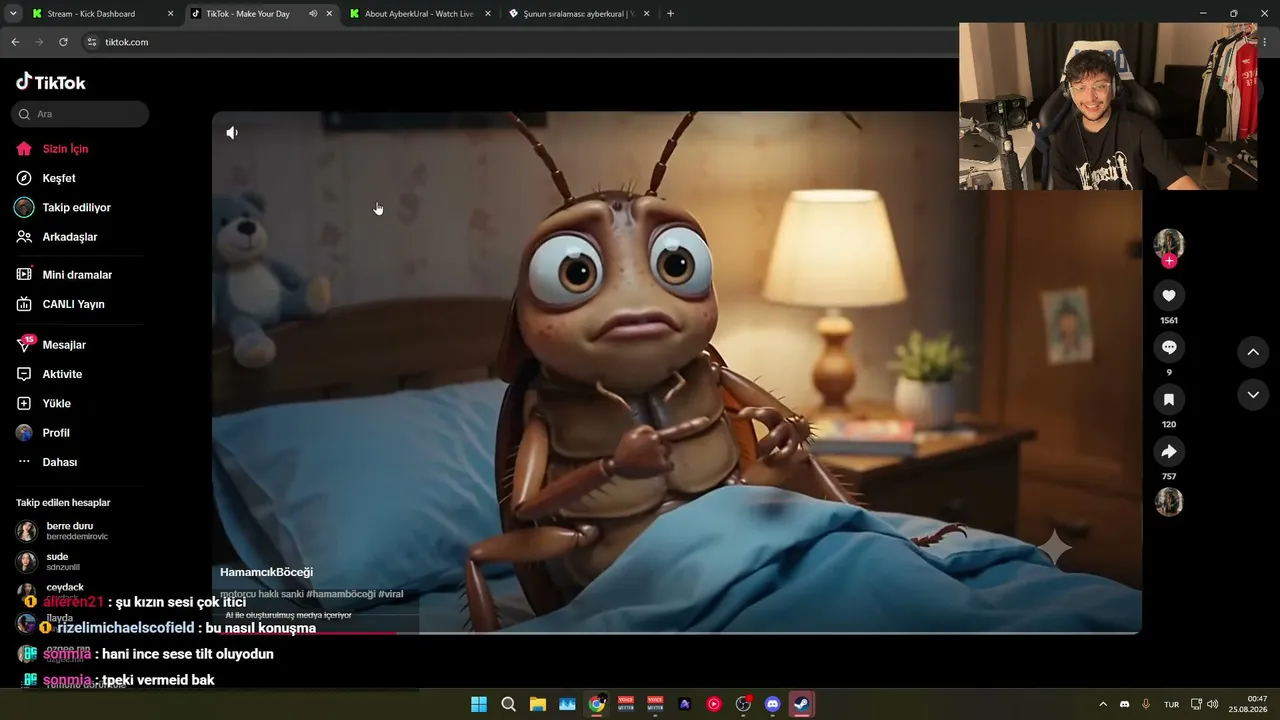Reload the page in Chrome

[x=63, y=42]
